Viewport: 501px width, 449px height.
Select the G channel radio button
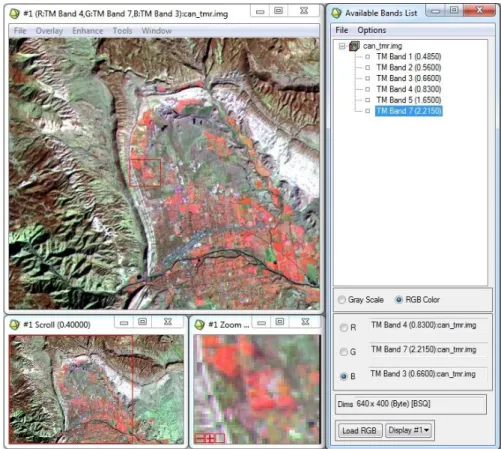(344, 352)
